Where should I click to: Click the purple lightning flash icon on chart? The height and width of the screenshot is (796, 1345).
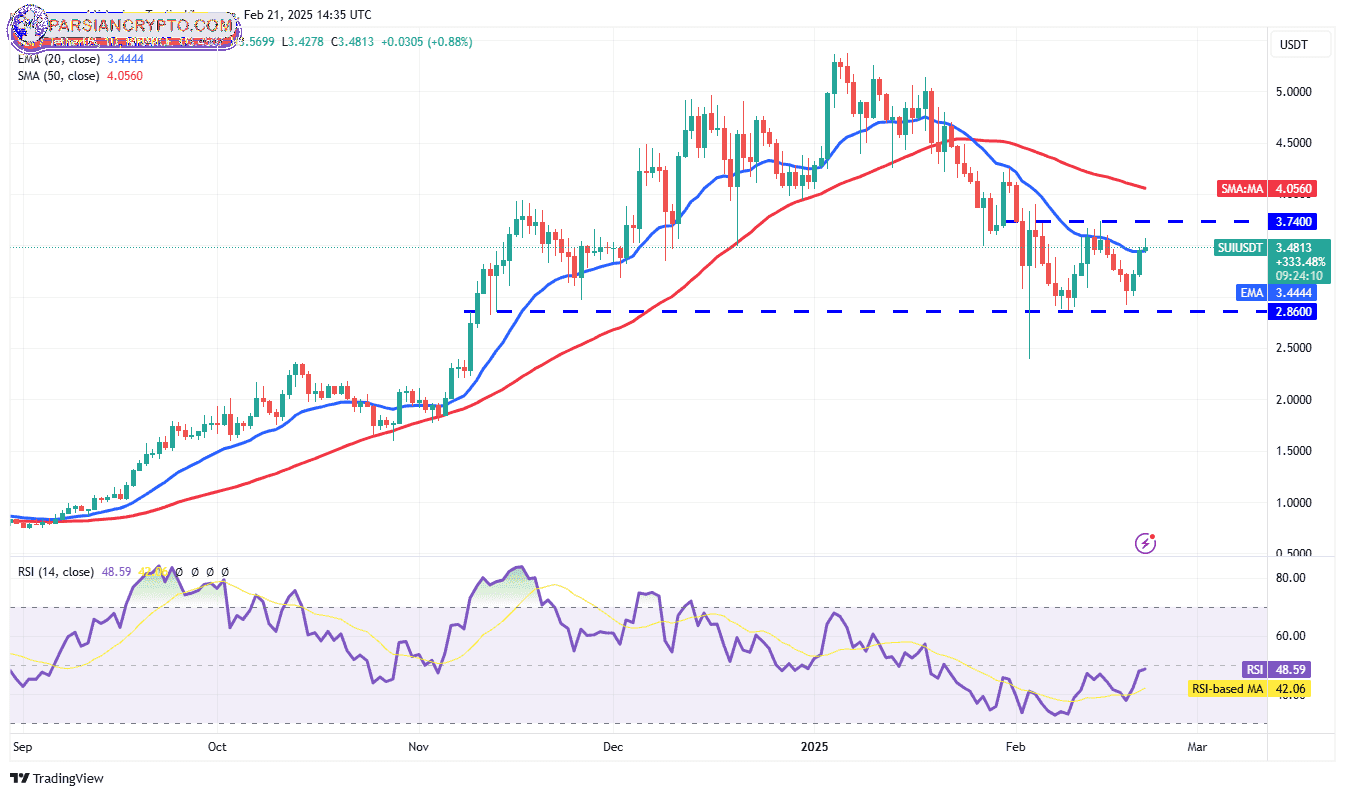click(x=1146, y=543)
